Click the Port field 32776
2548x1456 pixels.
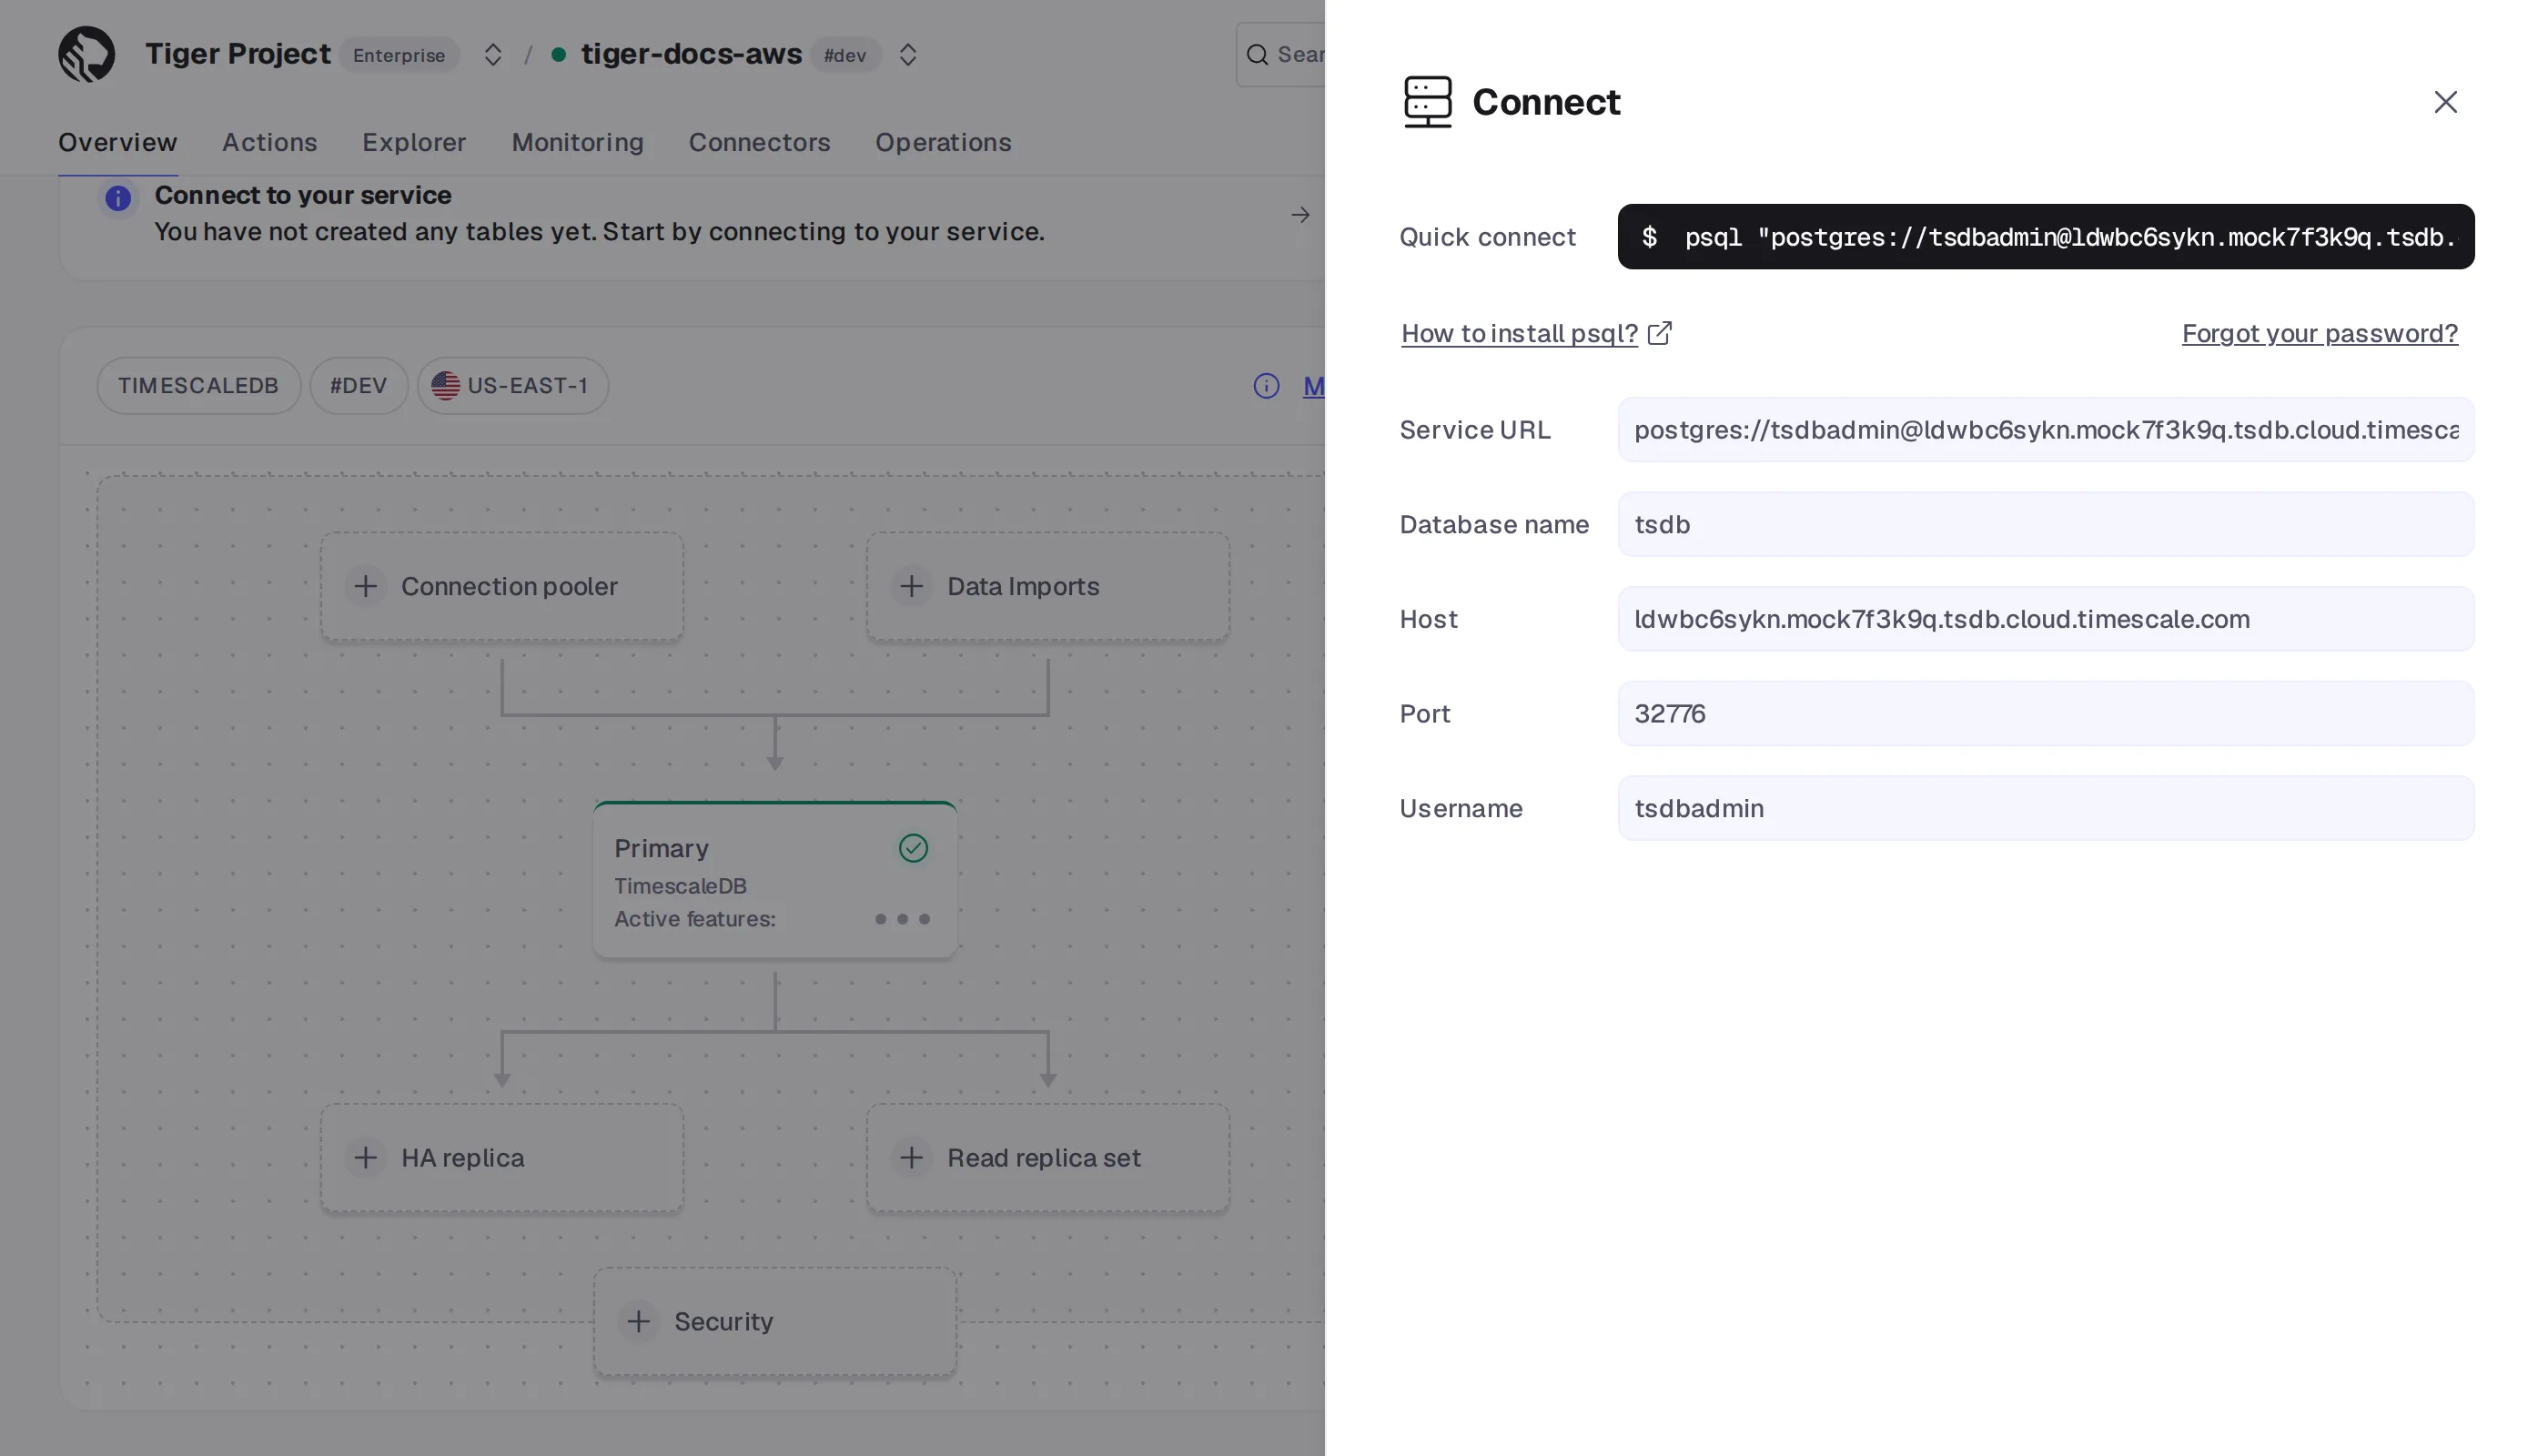pyautogui.click(x=2045, y=714)
